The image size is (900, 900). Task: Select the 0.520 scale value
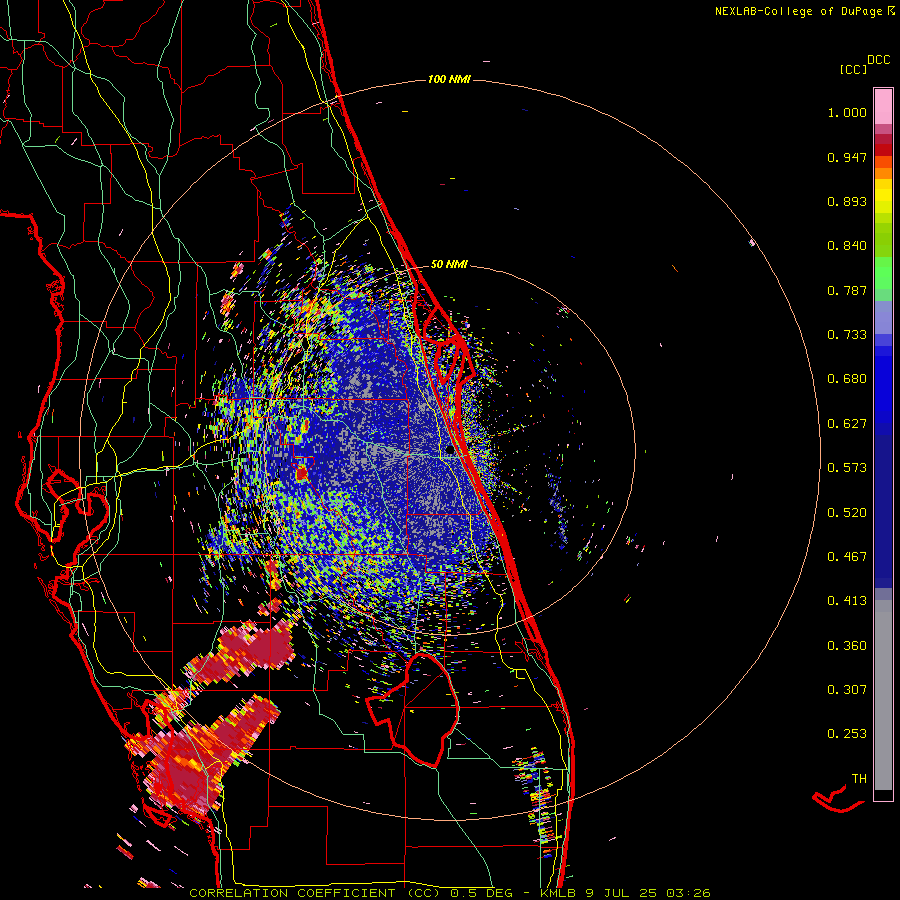tap(847, 513)
